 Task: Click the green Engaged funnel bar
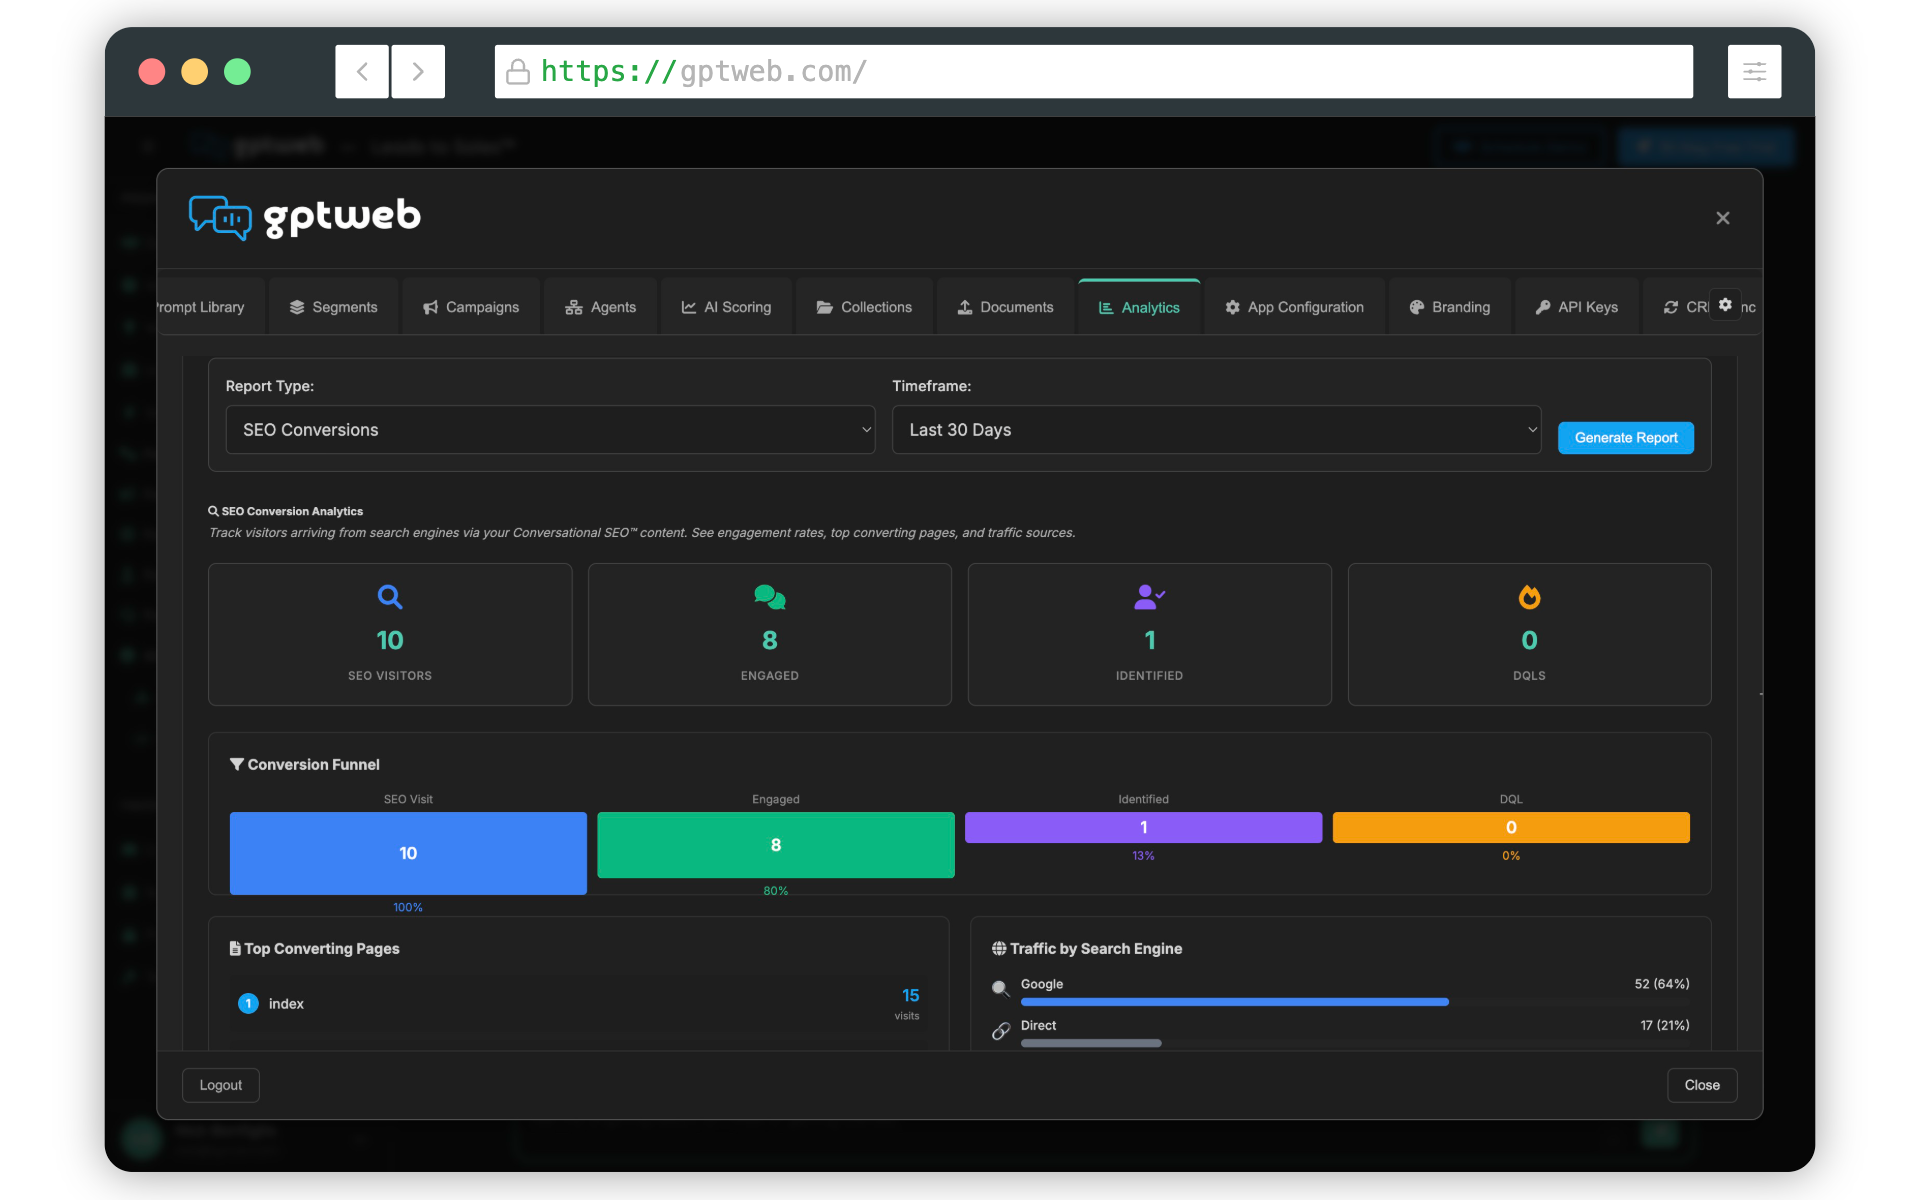(x=776, y=845)
